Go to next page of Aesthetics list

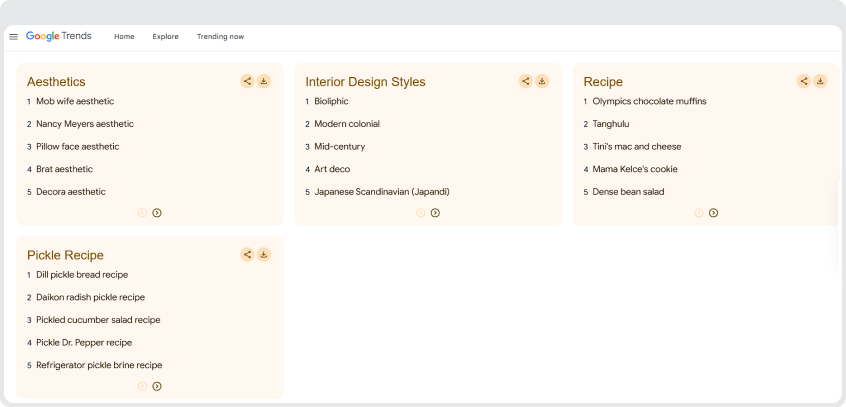tap(157, 213)
